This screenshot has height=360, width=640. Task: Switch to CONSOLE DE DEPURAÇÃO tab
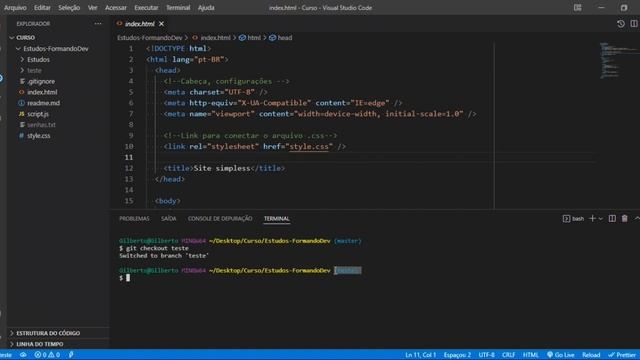(x=220, y=219)
